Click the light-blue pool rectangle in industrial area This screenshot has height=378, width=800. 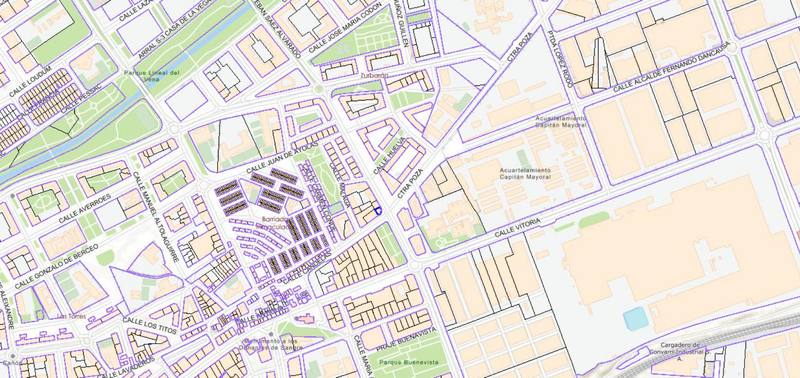(636, 318)
